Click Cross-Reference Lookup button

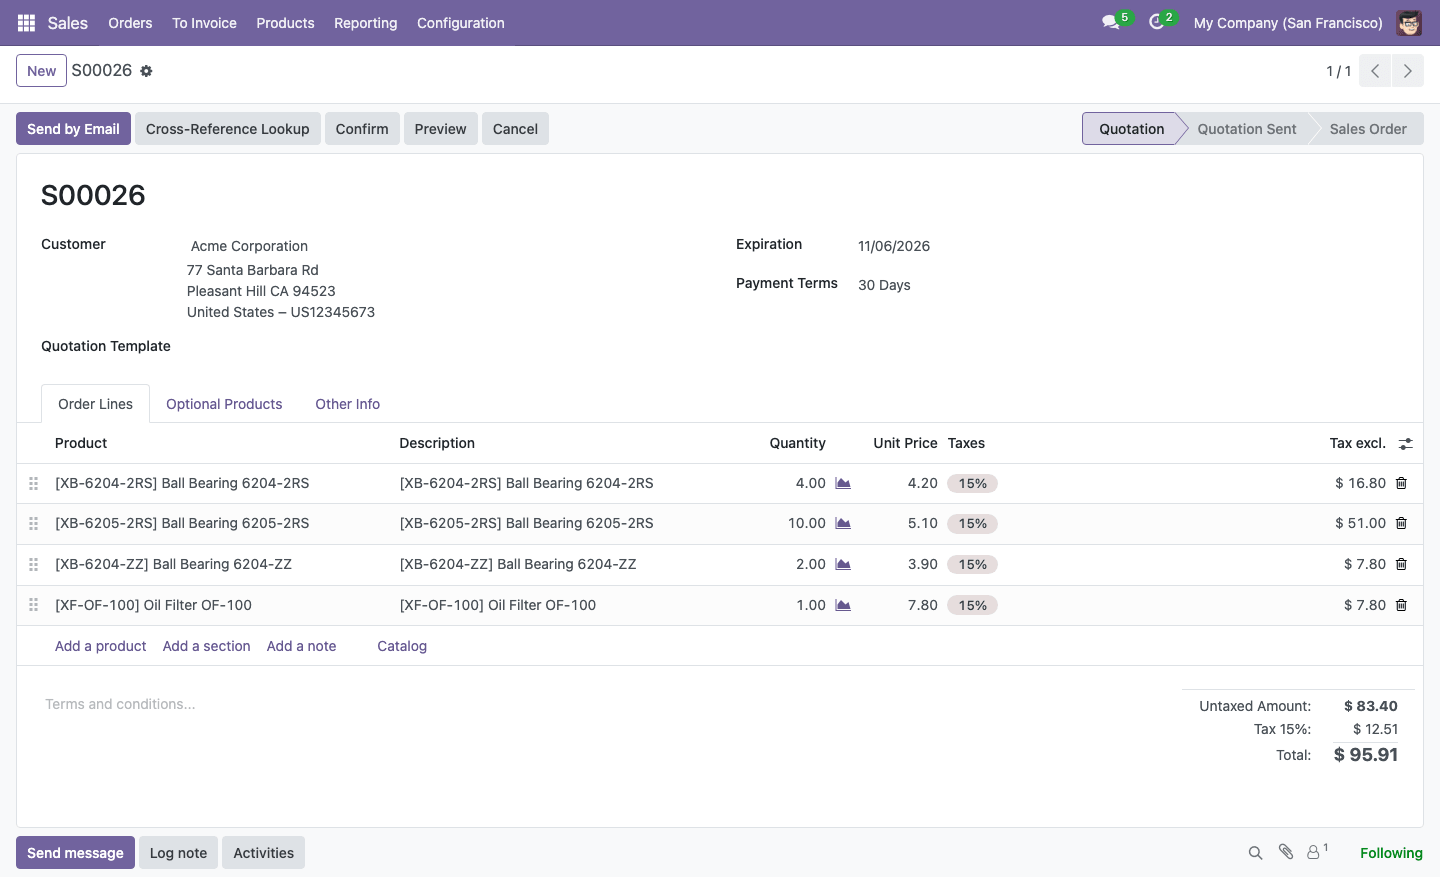[227, 129]
